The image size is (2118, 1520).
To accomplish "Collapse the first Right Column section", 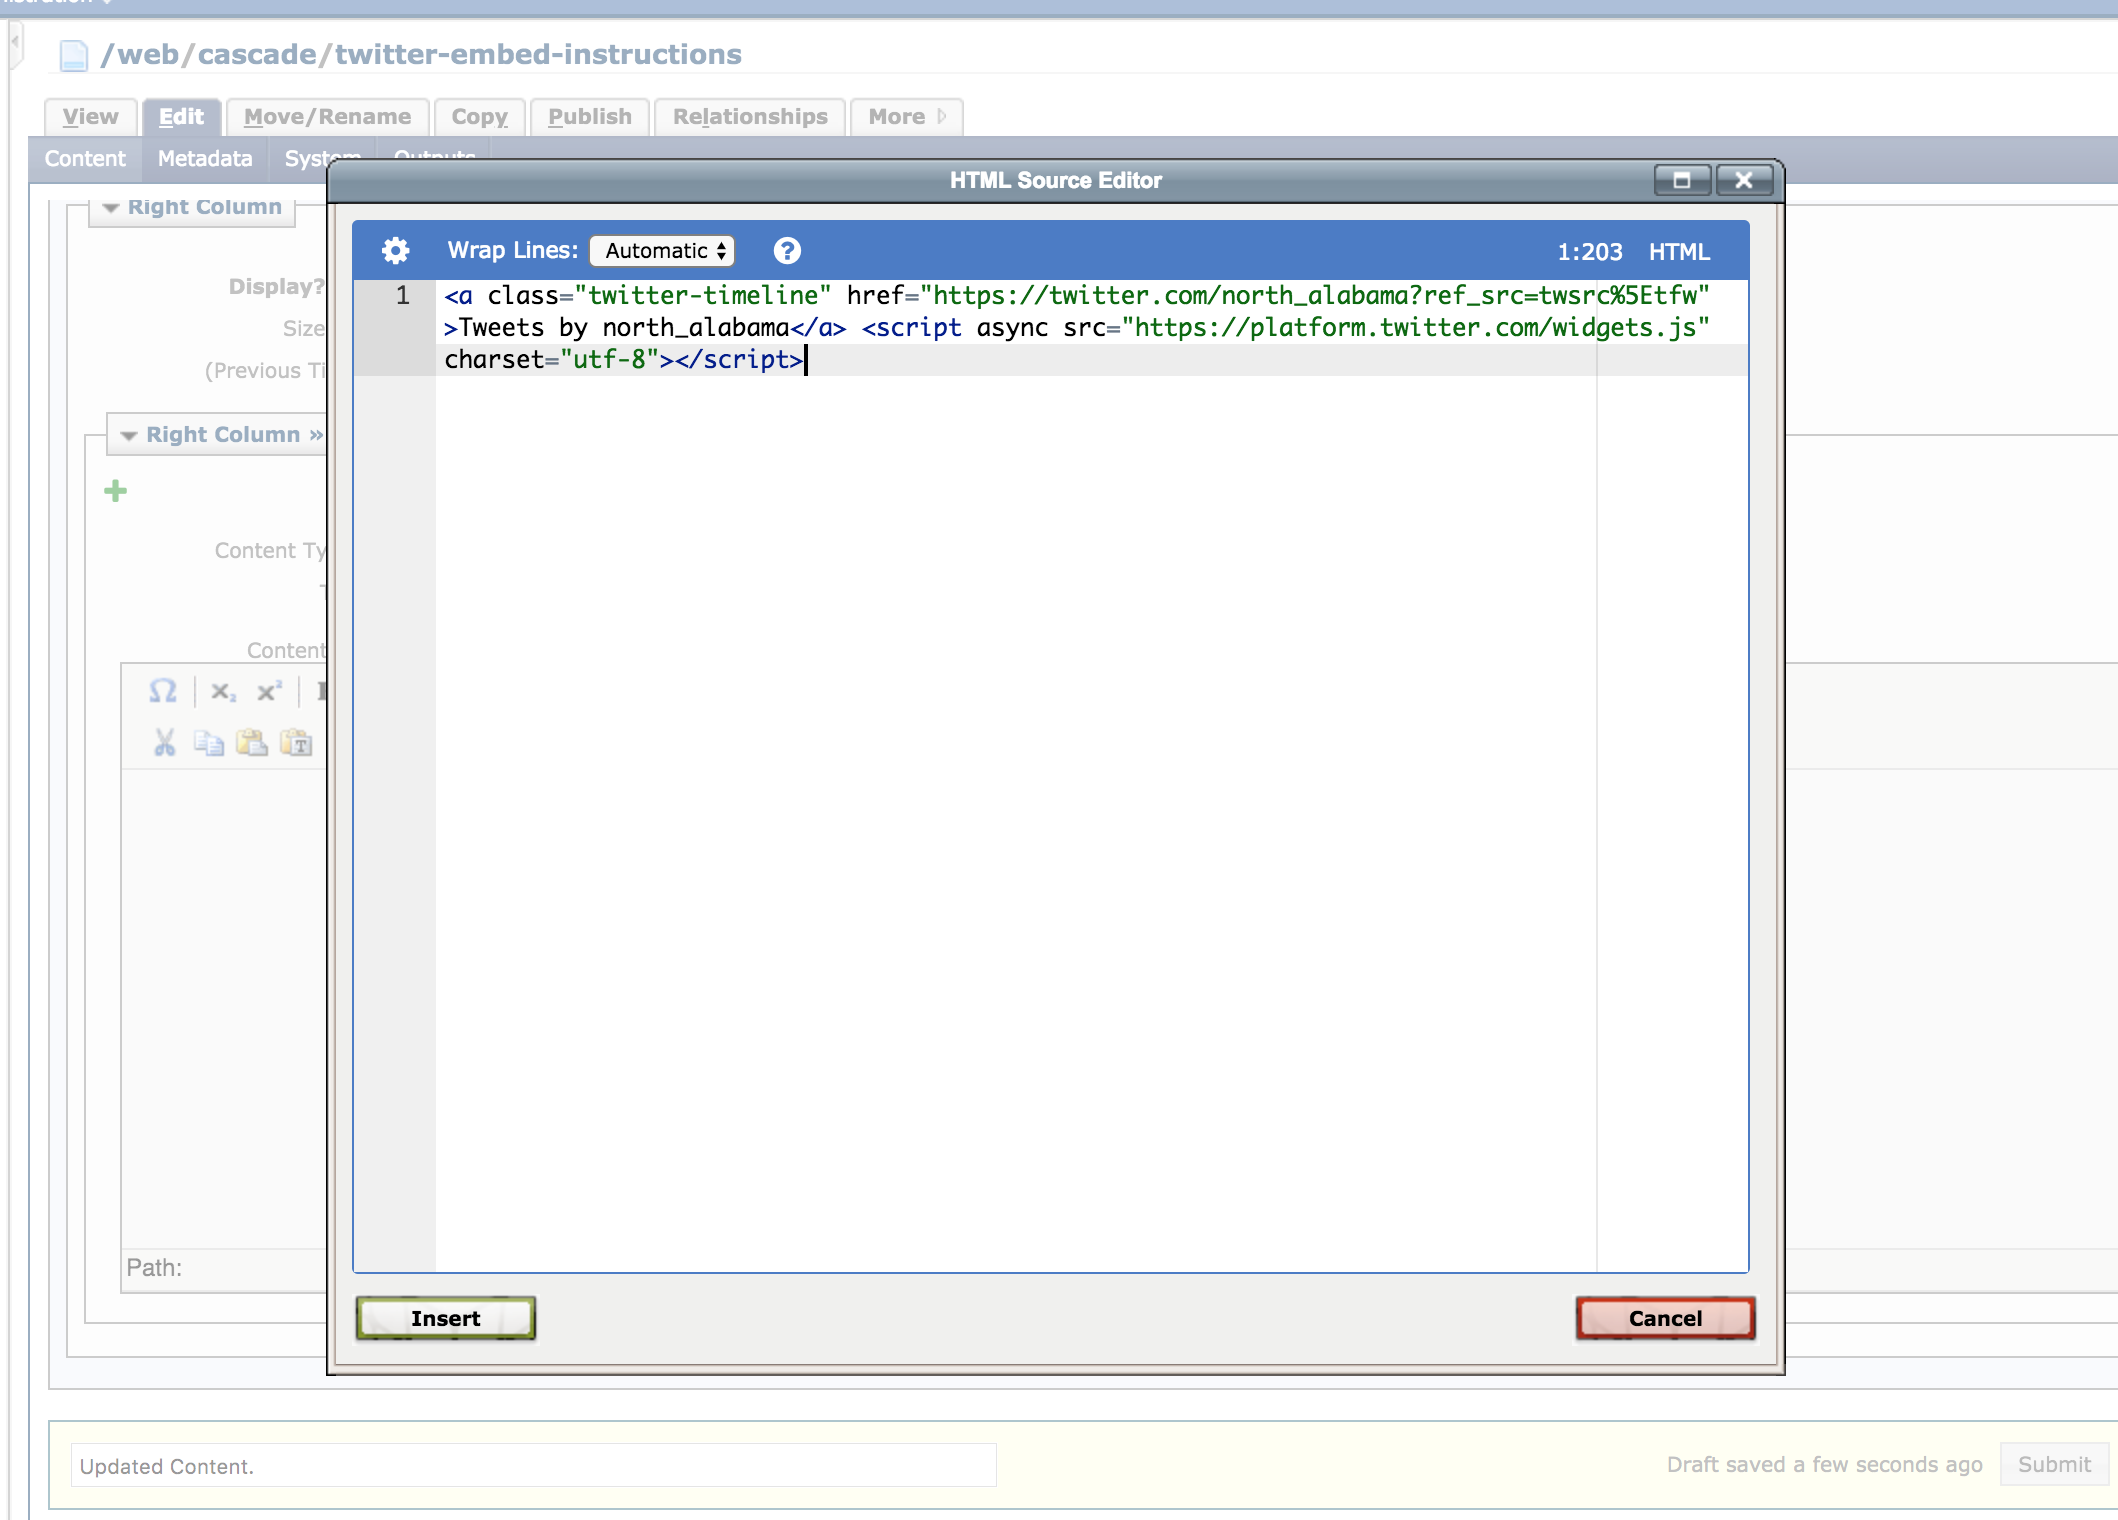I will click(x=108, y=206).
